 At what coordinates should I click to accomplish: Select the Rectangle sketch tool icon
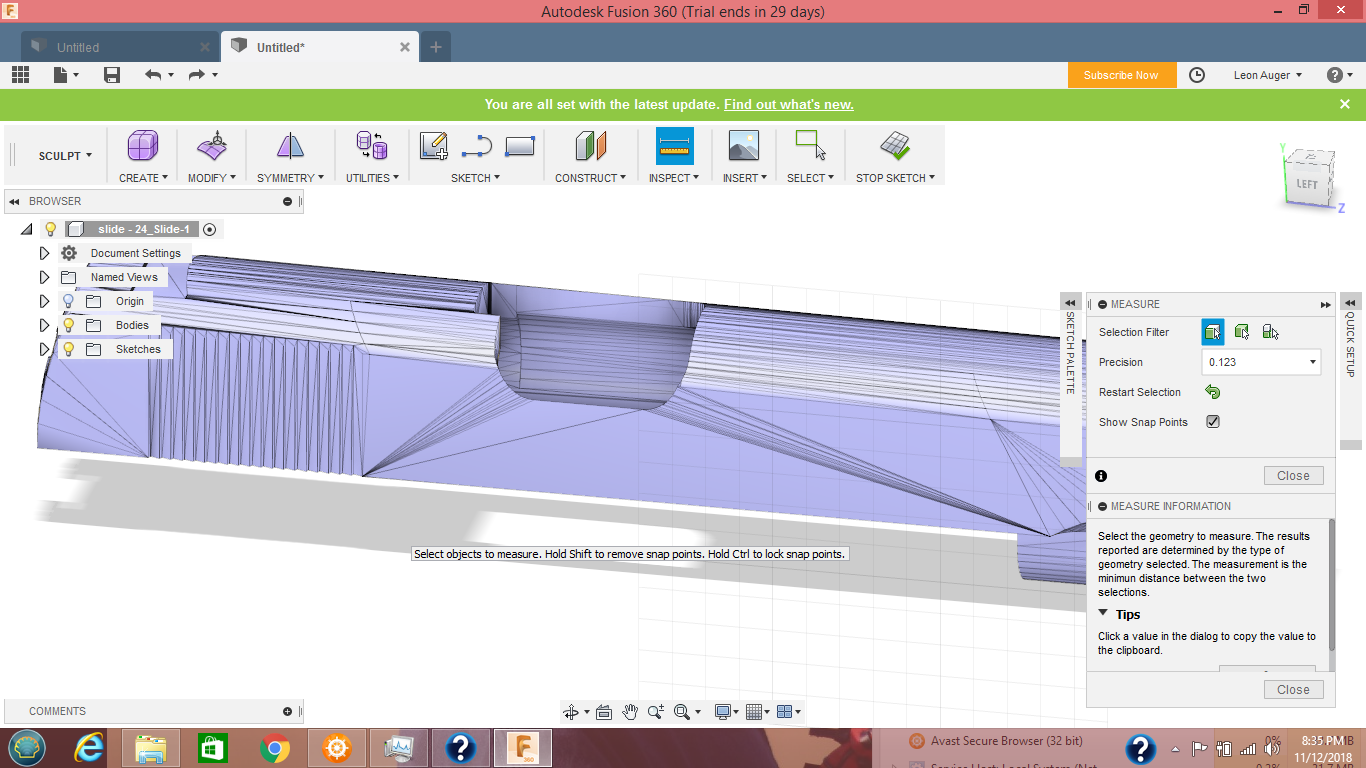point(520,147)
